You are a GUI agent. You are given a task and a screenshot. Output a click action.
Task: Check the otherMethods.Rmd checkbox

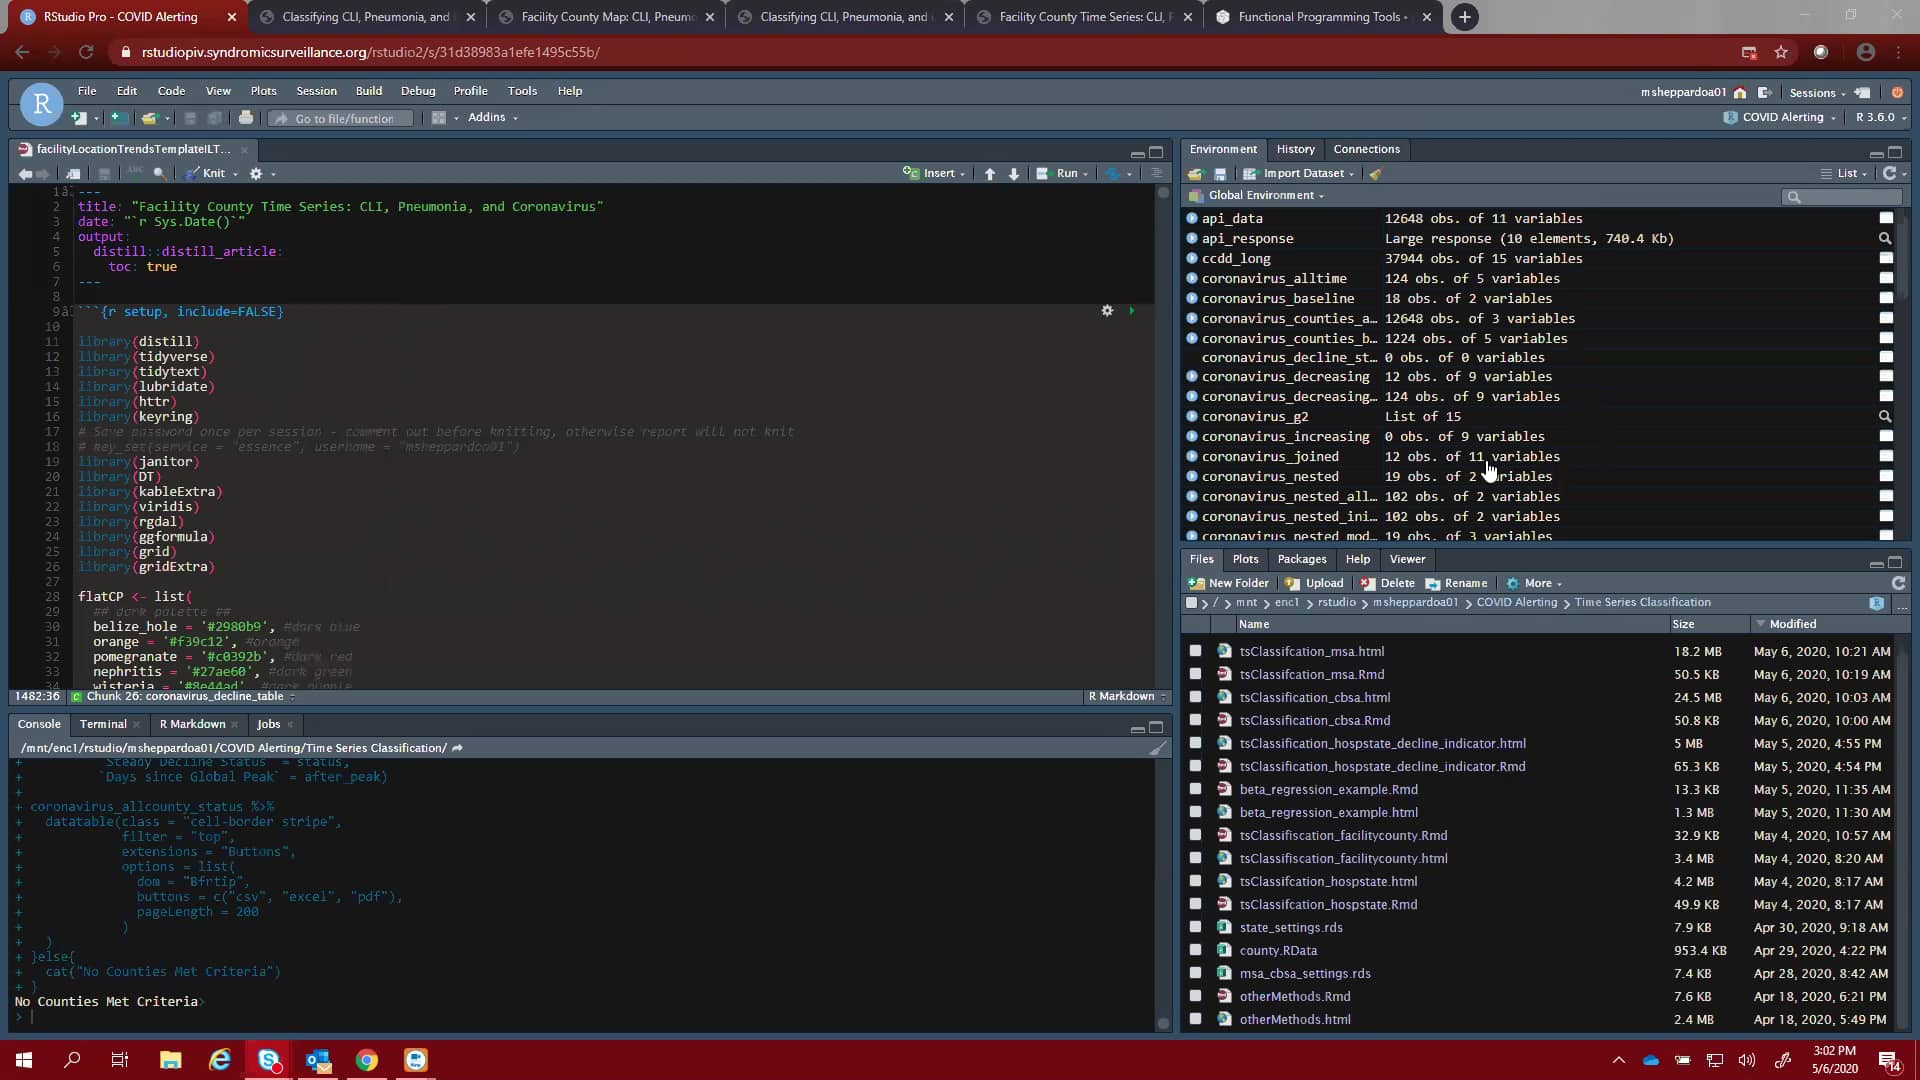coord(1195,996)
